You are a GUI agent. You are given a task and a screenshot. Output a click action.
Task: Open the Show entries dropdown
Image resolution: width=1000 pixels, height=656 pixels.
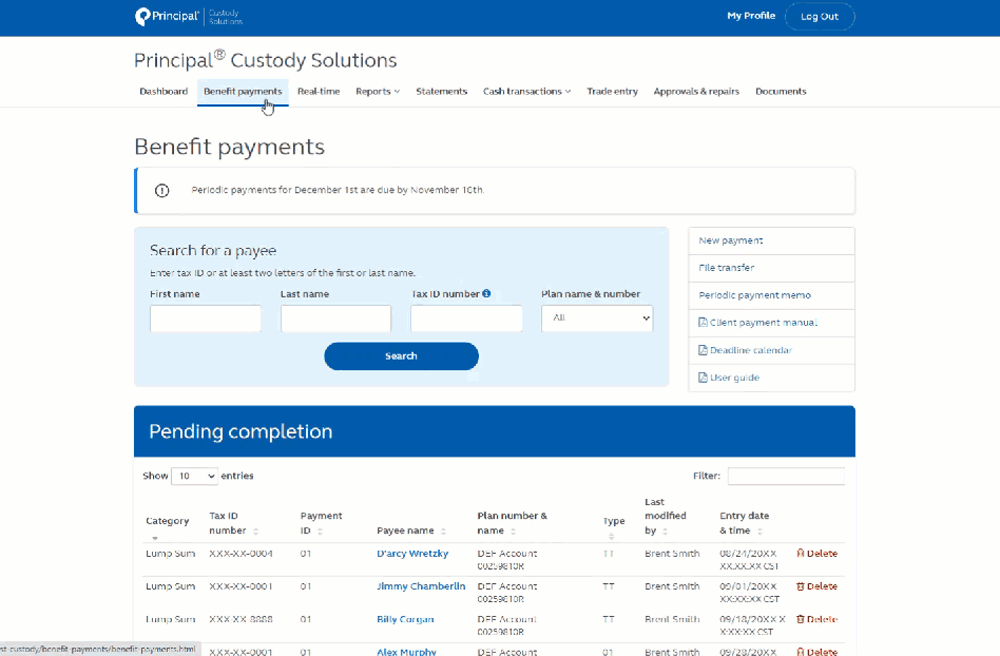pos(194,475)
